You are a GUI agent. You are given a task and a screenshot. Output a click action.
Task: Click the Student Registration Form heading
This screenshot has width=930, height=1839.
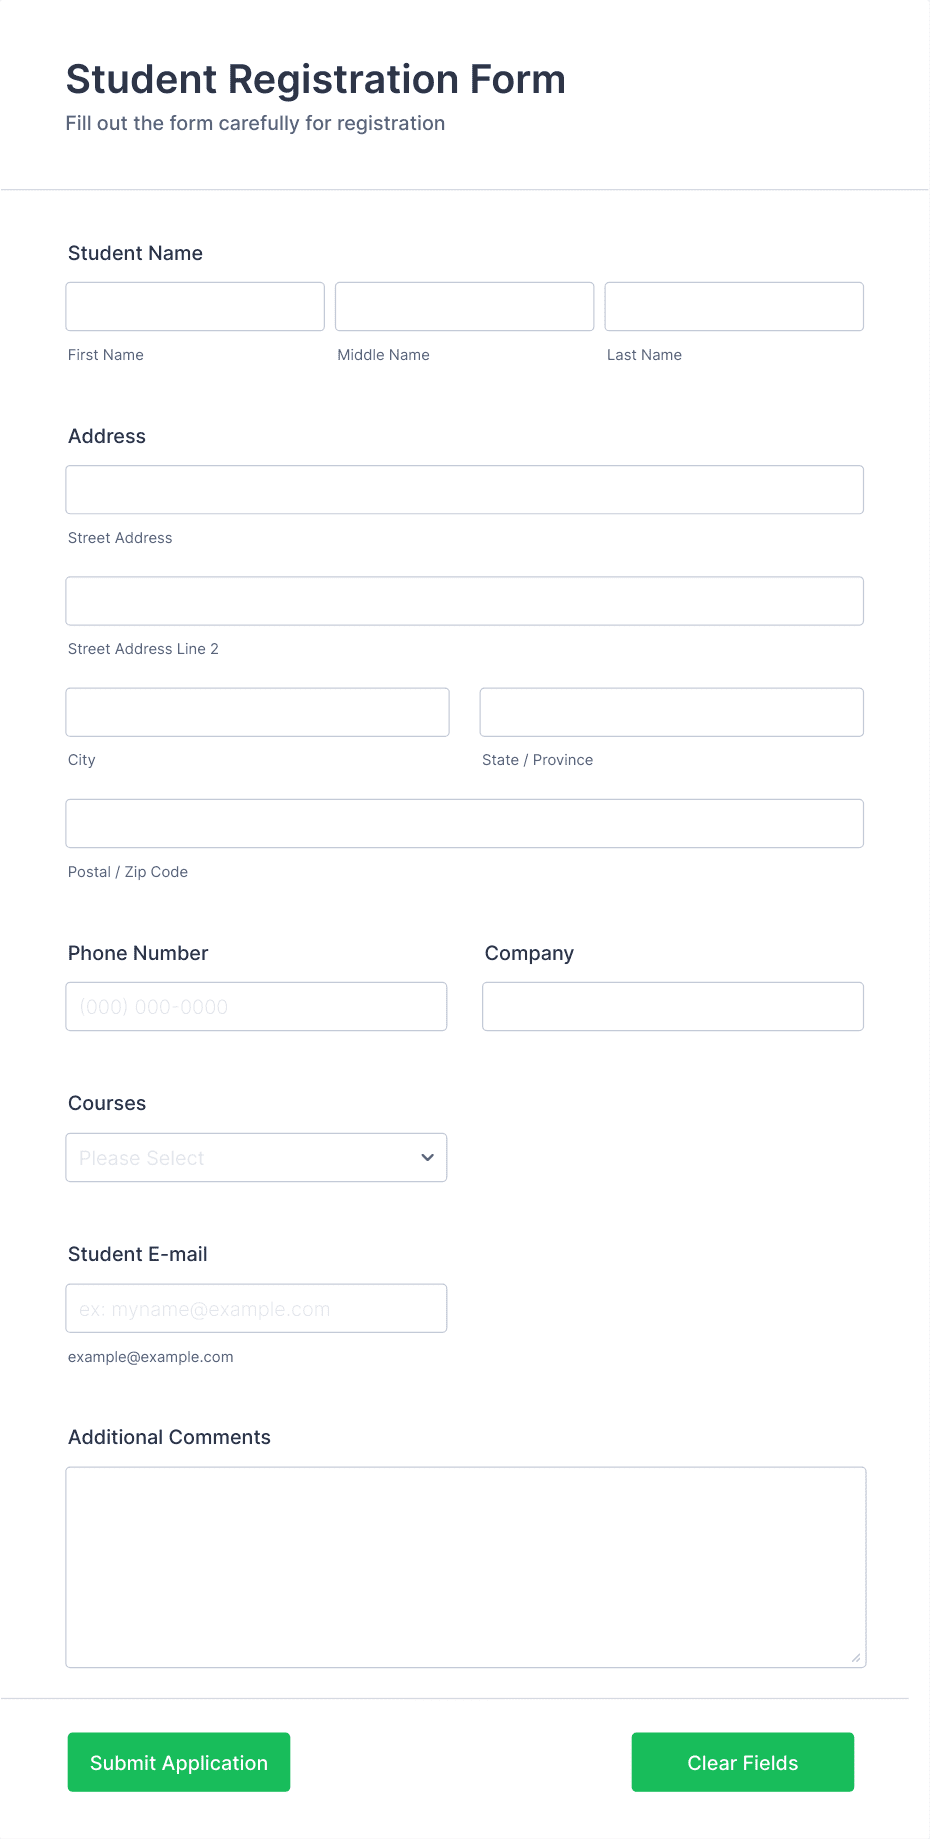click(316, 79)
